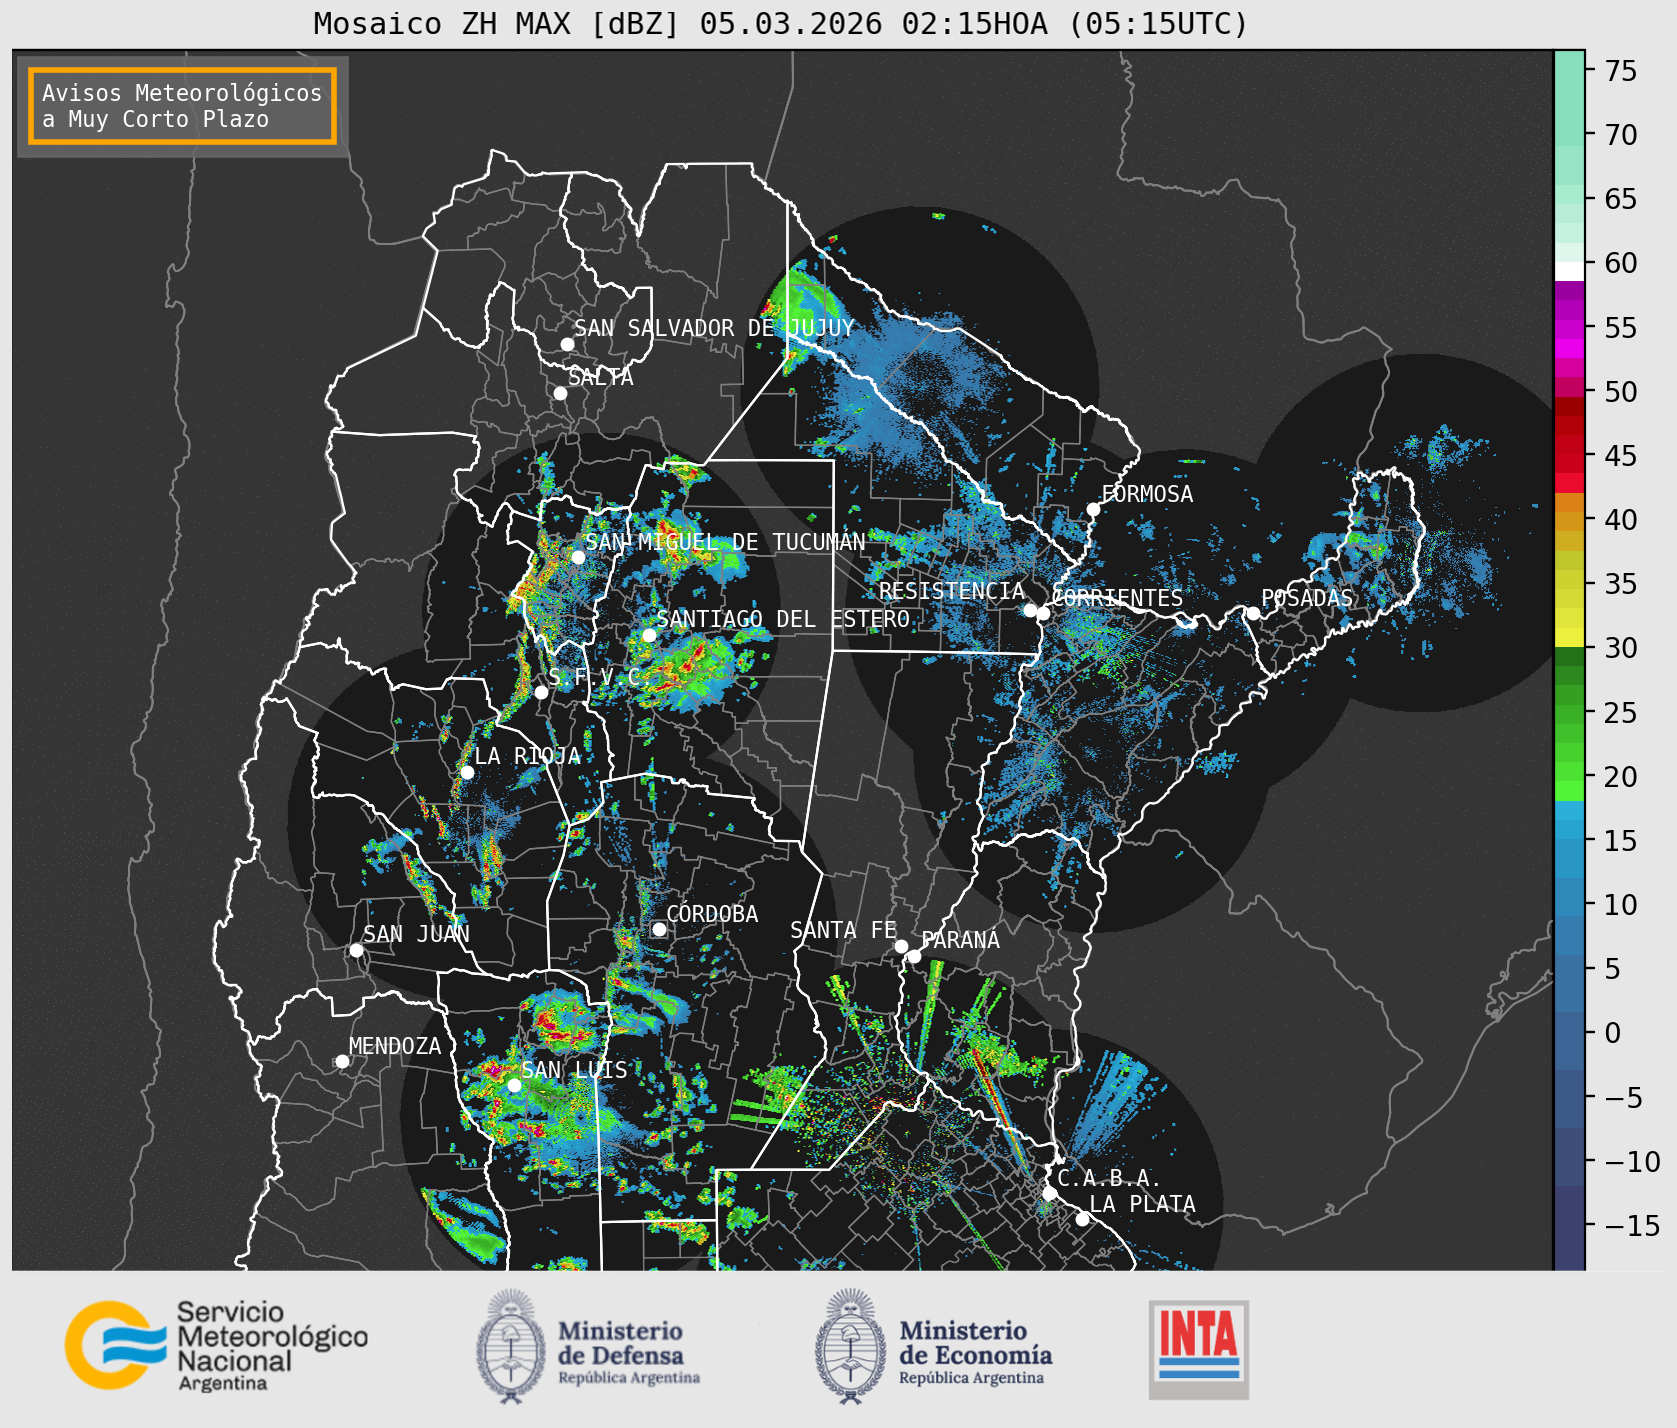Click the Ministerio de Economía emblem

click(x=851, y=1346)
